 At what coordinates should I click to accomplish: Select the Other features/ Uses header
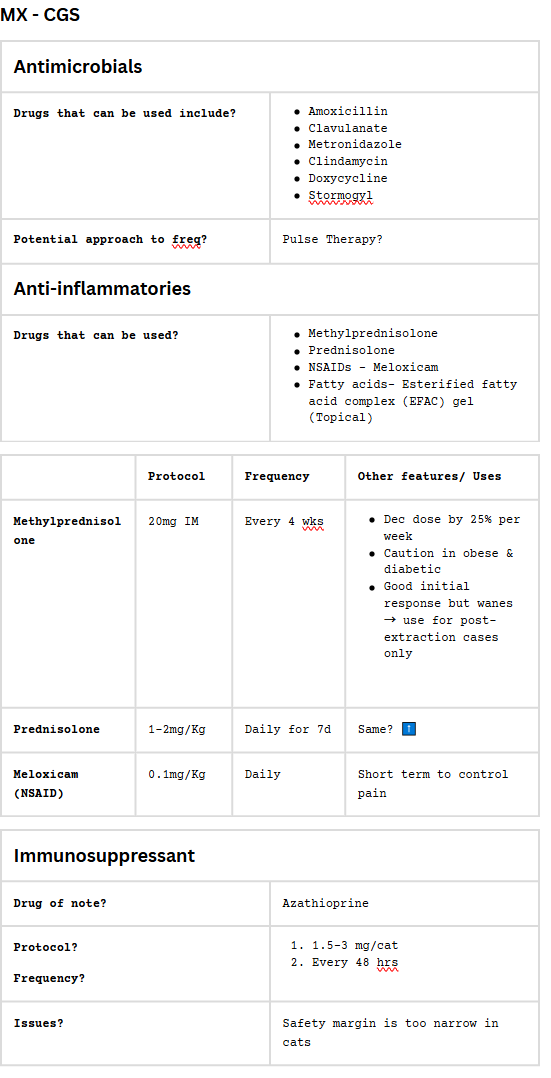tap(429, 476)
